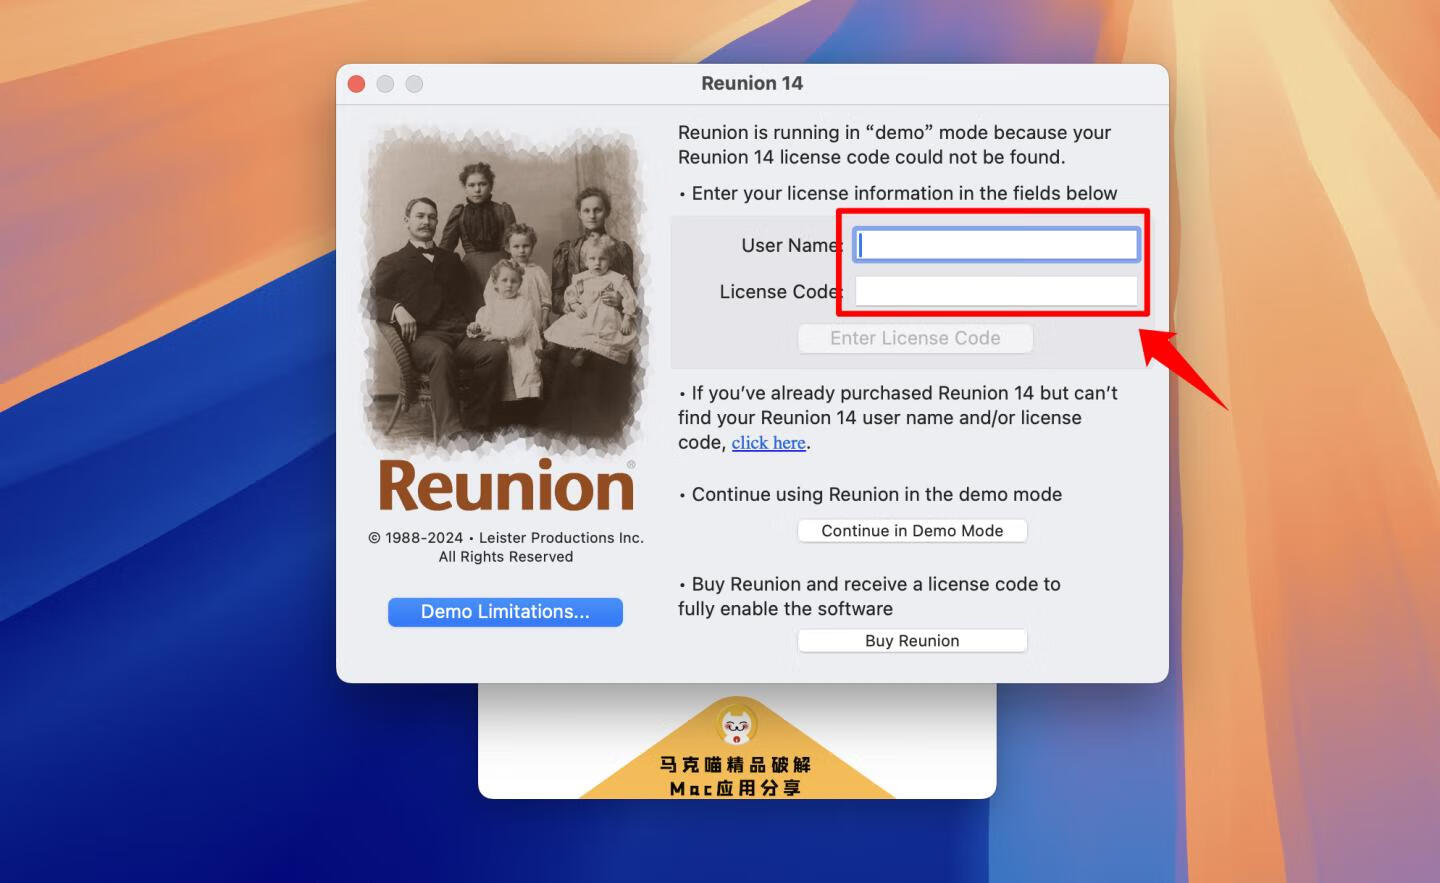This screenshot has width=1440, height=883.
Task: Click the Enter License Code button
Action: pos(915,338)
